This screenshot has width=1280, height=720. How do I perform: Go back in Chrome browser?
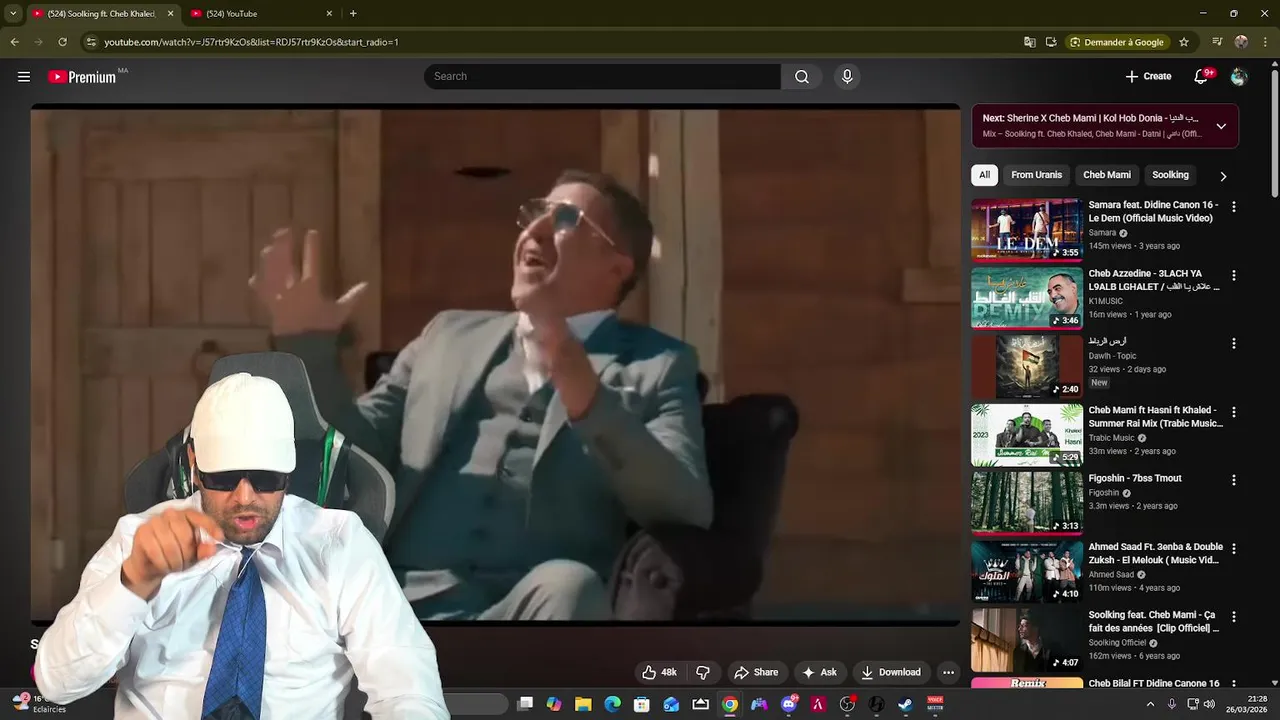pyautogui.click(x=14, y=42)
